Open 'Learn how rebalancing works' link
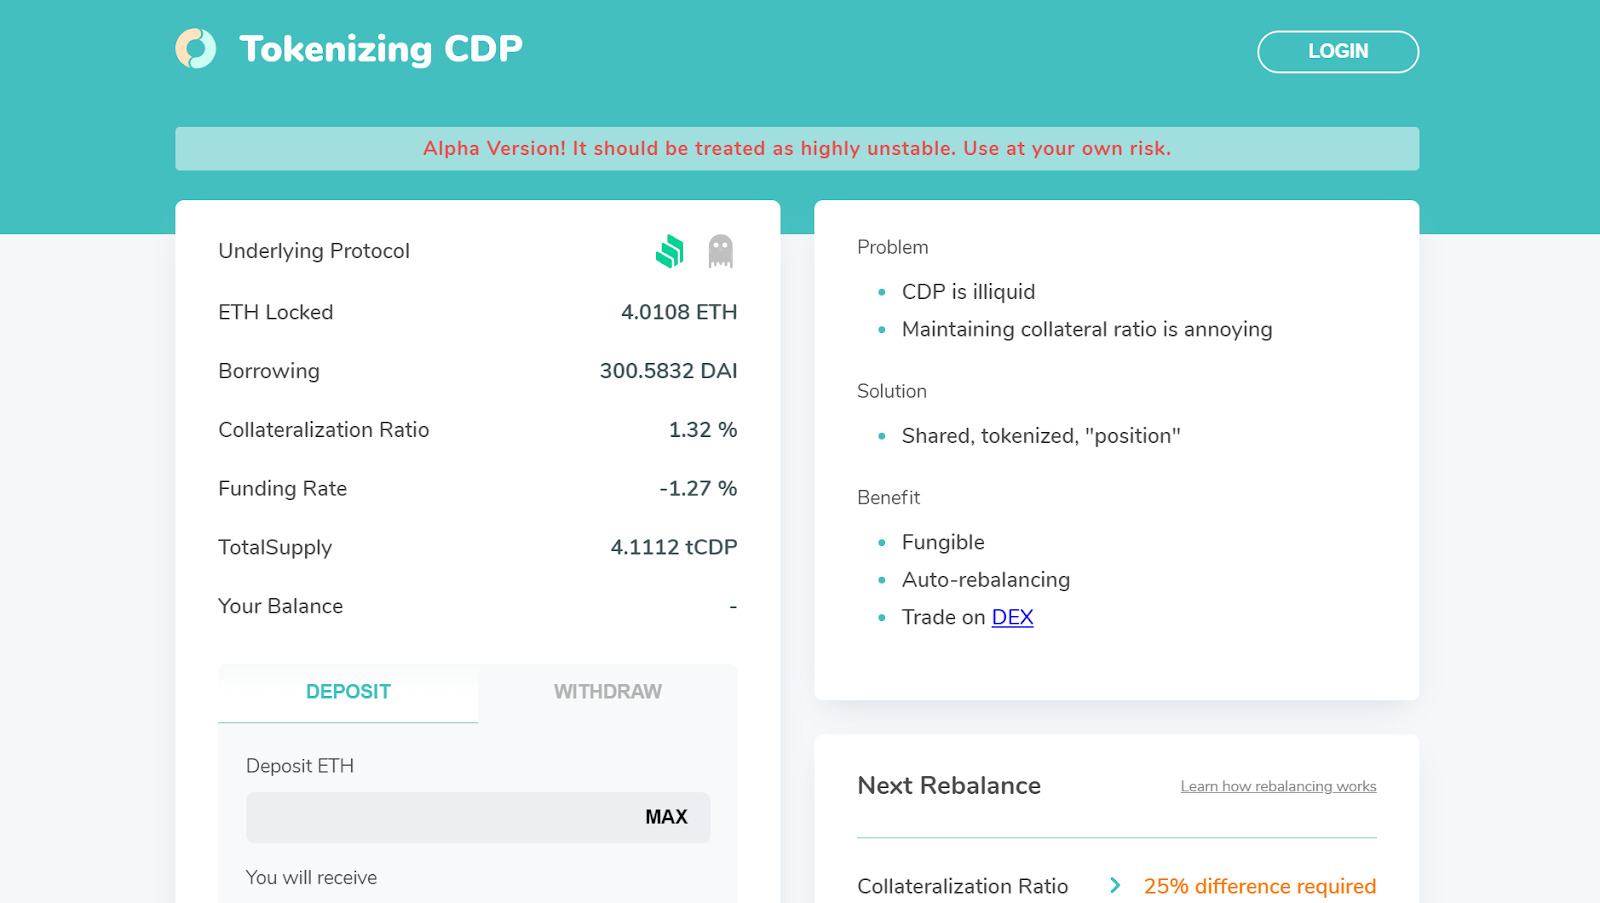 click(x=1278, y=787)
